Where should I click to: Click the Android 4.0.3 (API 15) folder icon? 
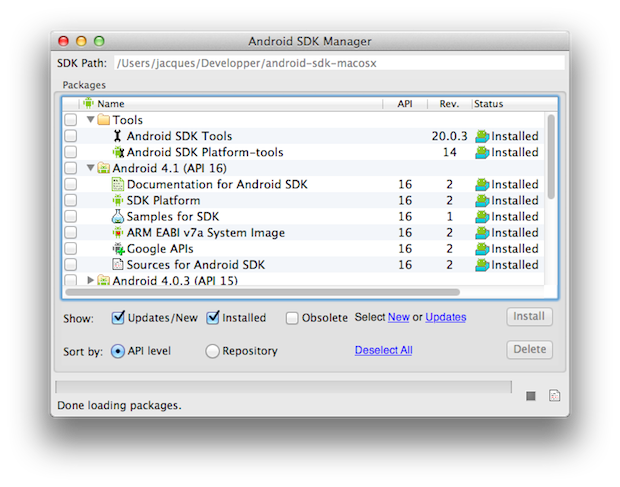[x=103, y=280]
